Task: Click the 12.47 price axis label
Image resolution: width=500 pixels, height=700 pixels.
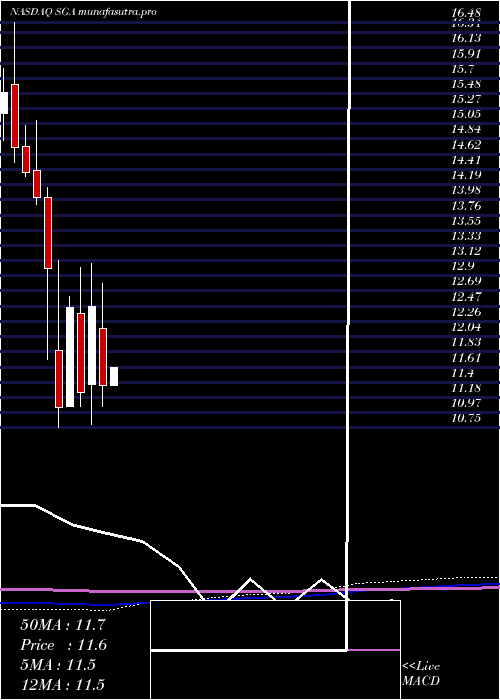Action: click(x=466, y=296)
